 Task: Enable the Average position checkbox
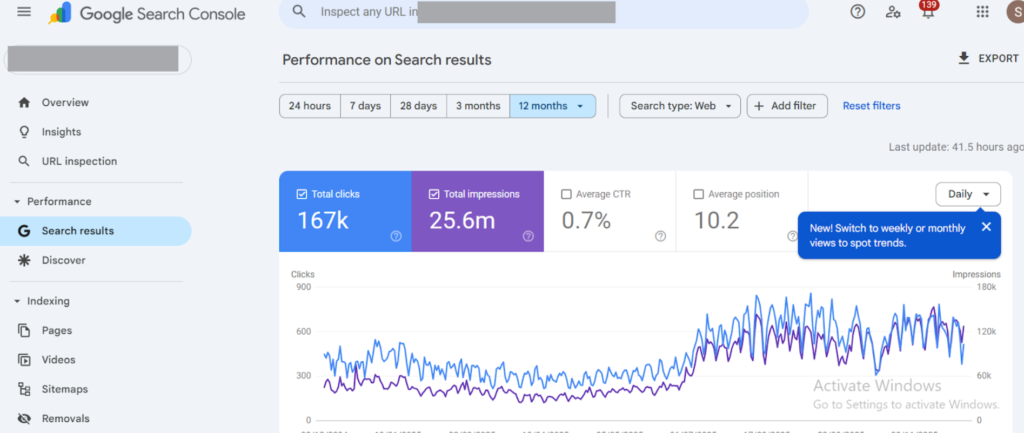click(699, 194)
